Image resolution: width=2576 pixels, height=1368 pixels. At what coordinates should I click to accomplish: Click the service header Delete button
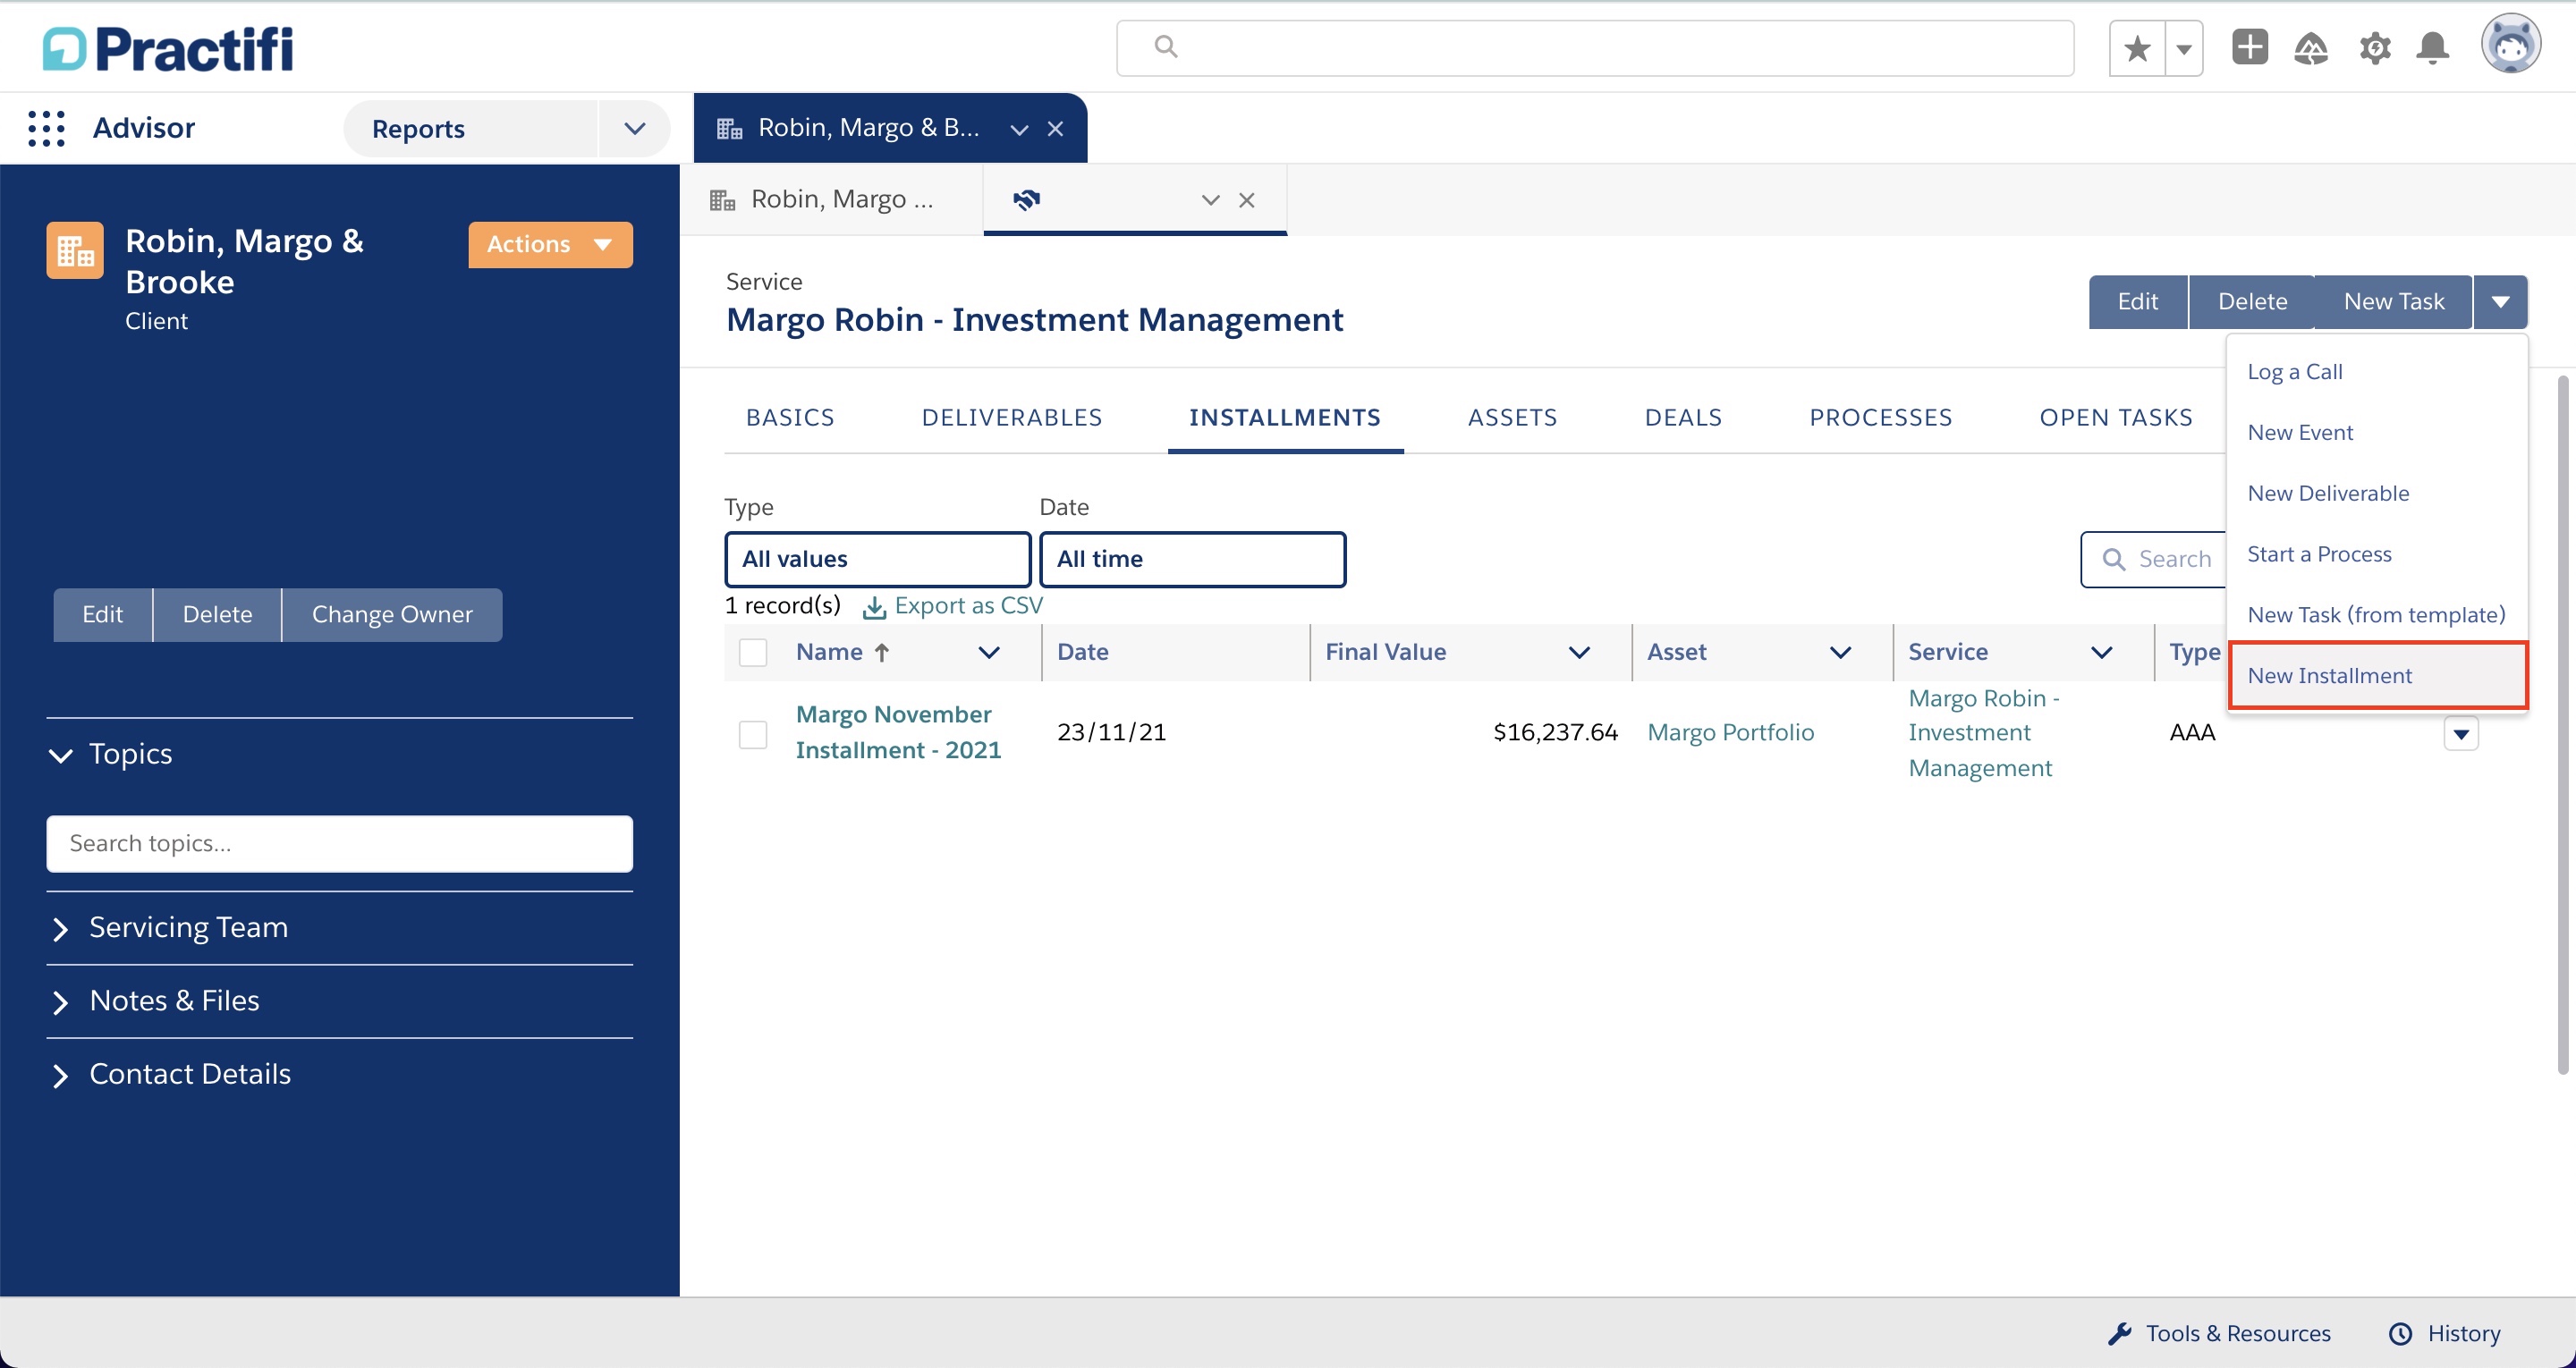[2252, 301]
